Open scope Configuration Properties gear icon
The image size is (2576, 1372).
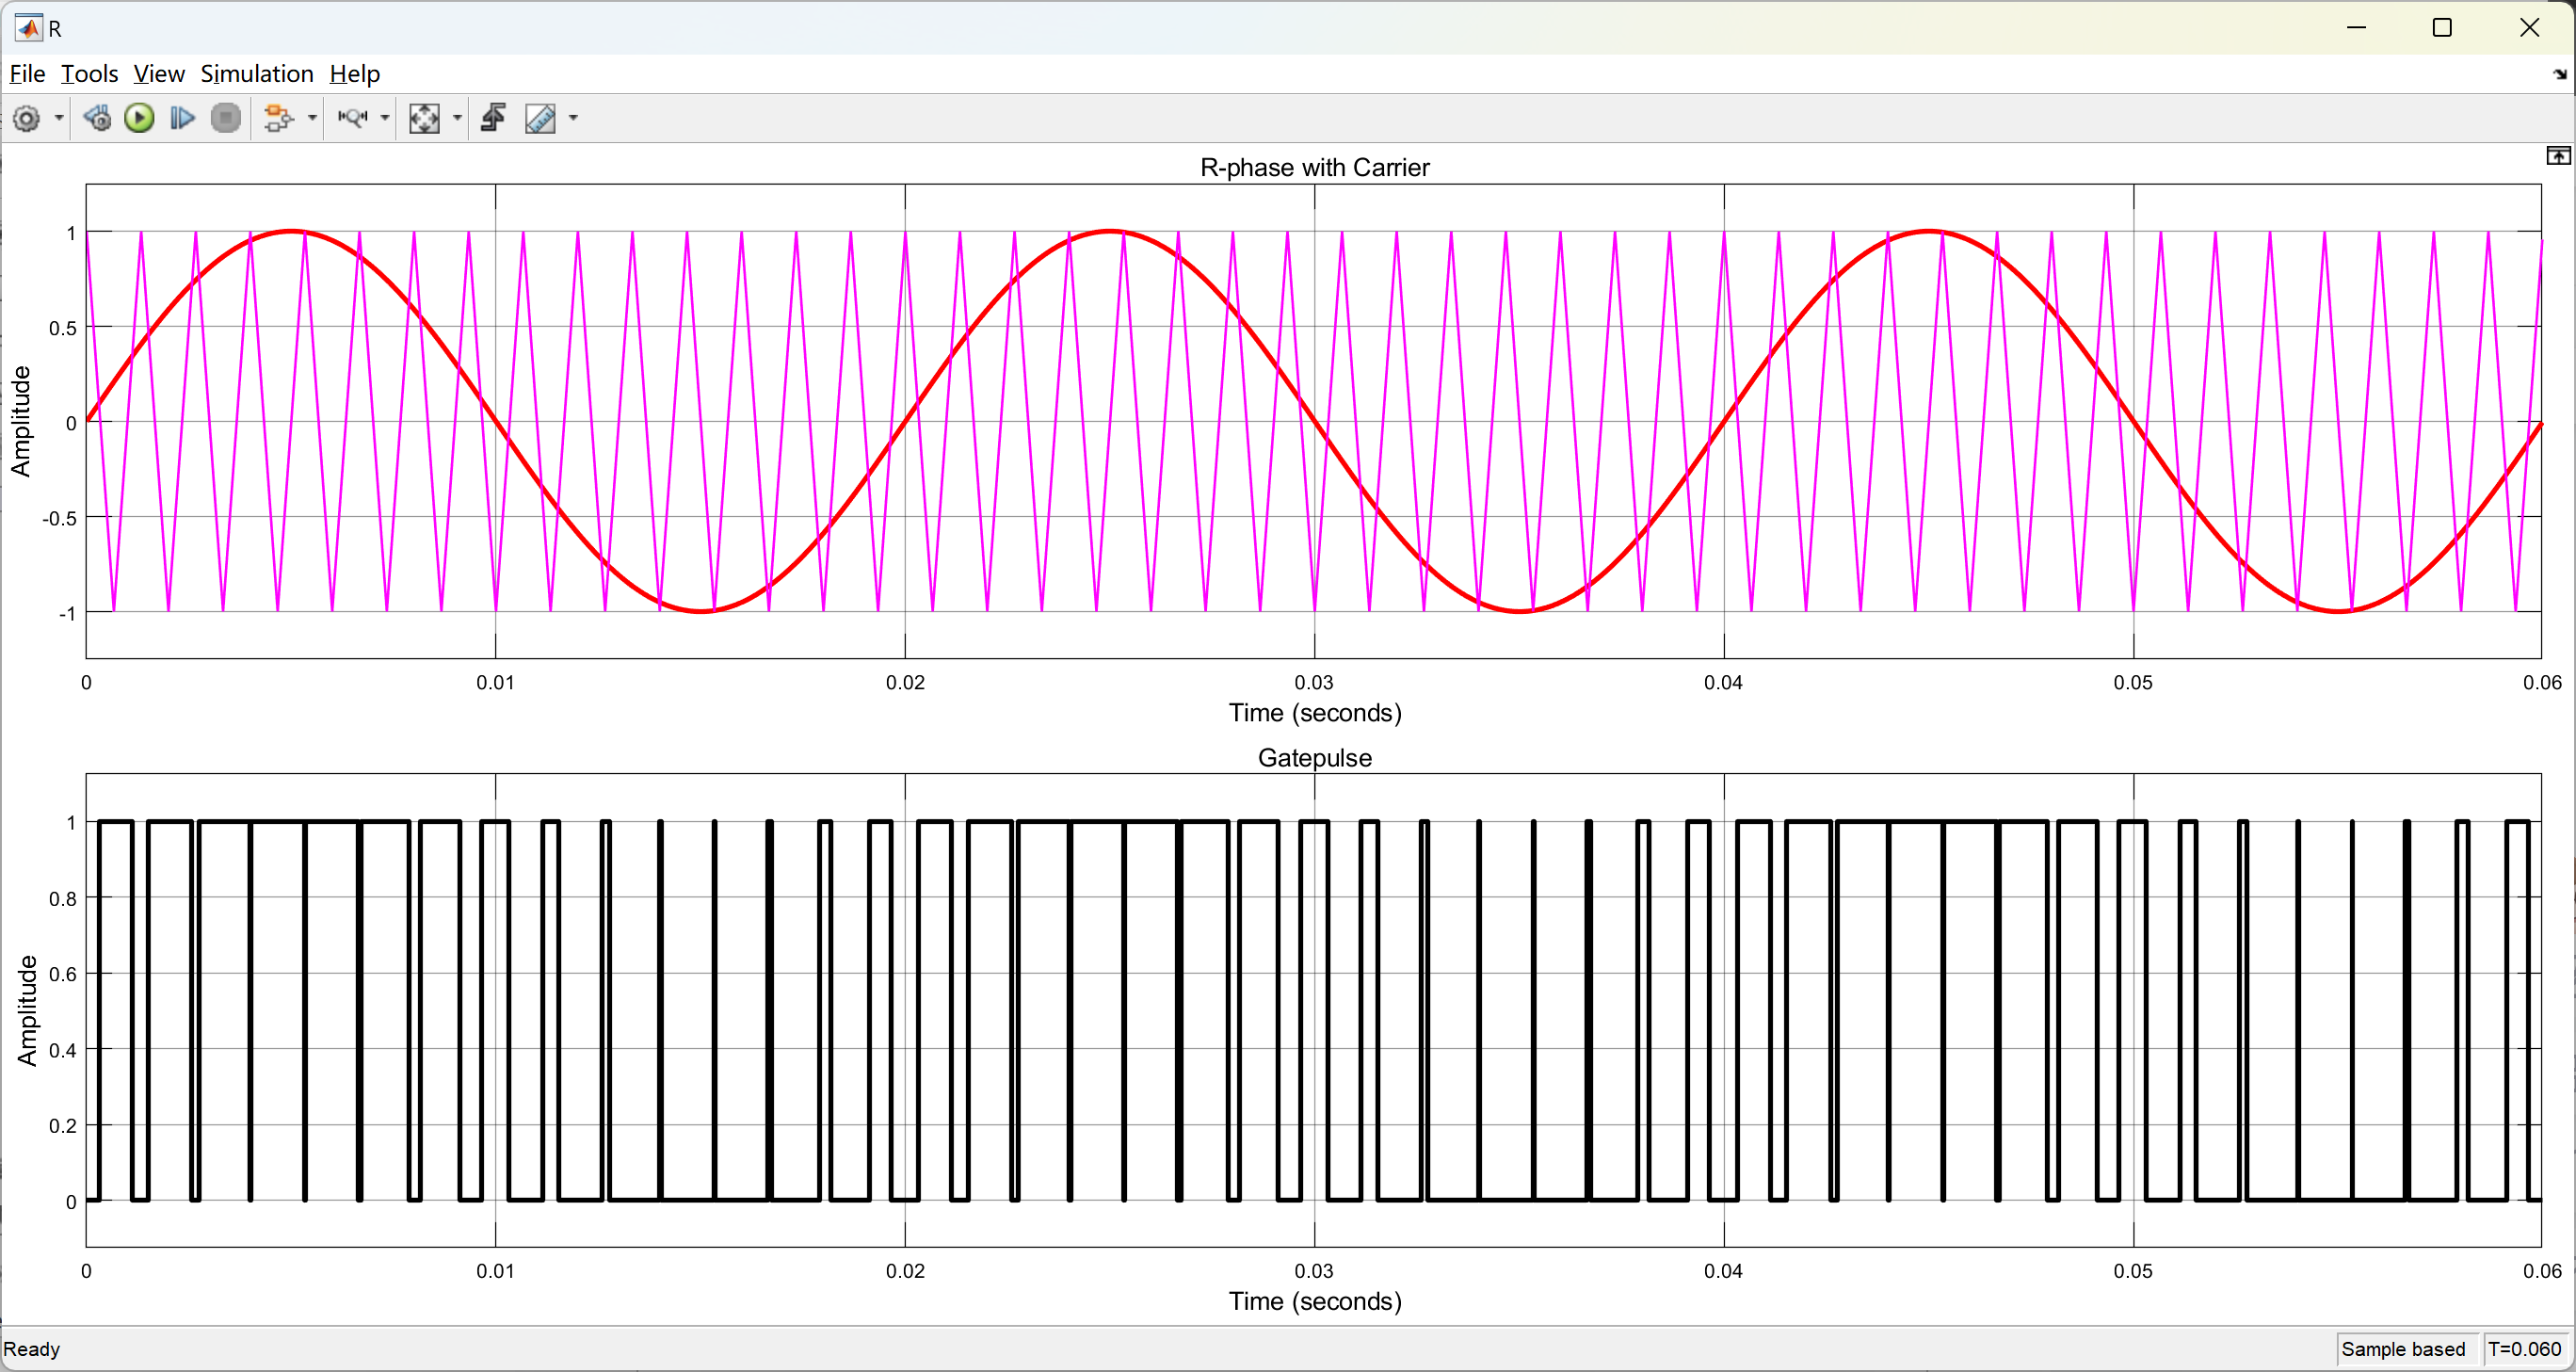coord(27,119)
